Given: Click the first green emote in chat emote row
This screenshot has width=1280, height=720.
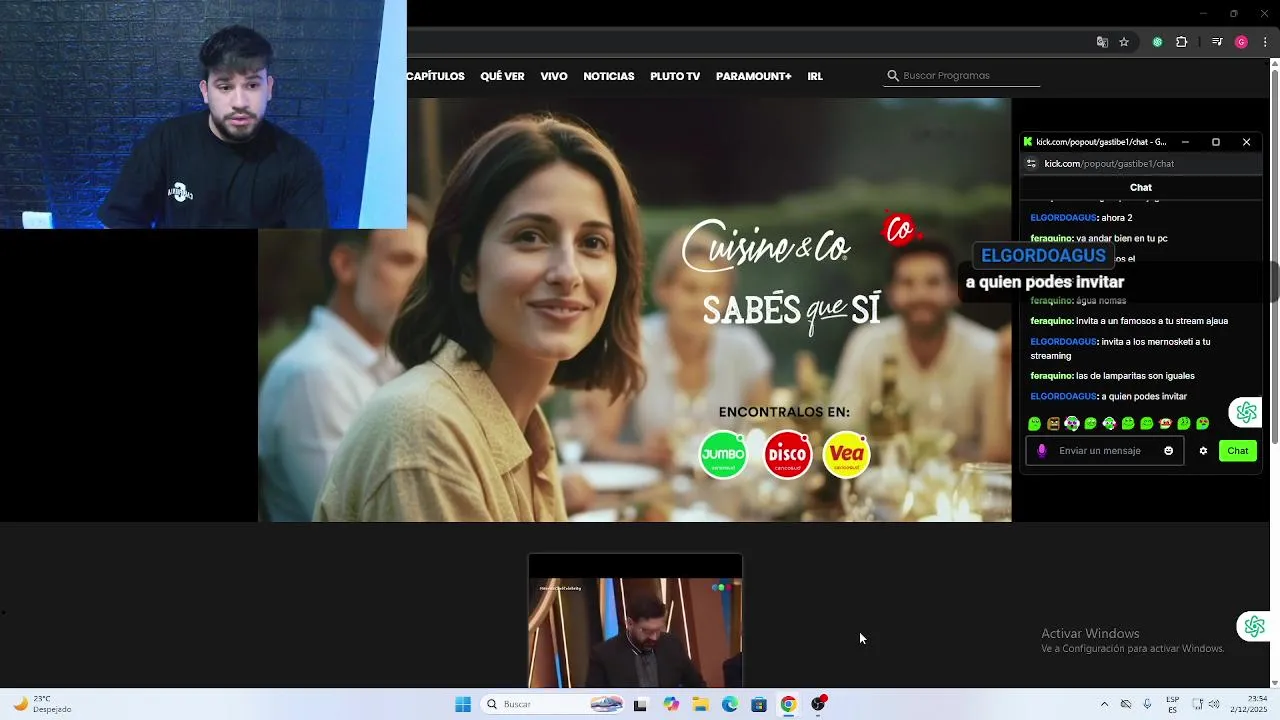Looking at the screenshot, I should click(1035, 424).
